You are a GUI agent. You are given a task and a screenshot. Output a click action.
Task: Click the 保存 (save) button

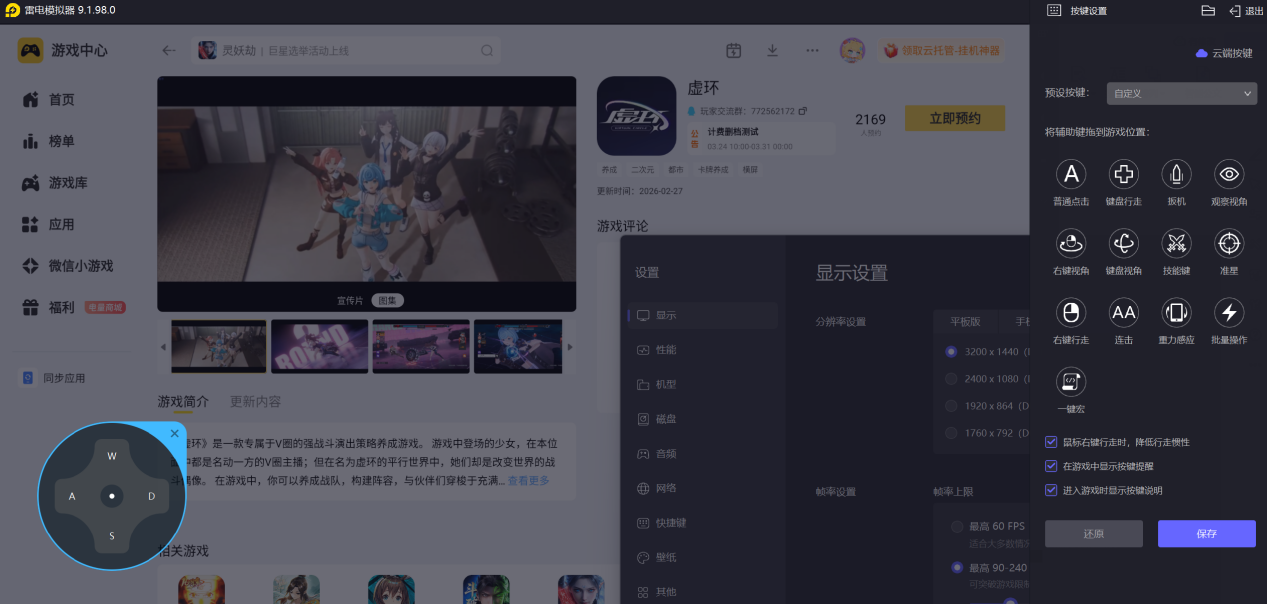1206,534
